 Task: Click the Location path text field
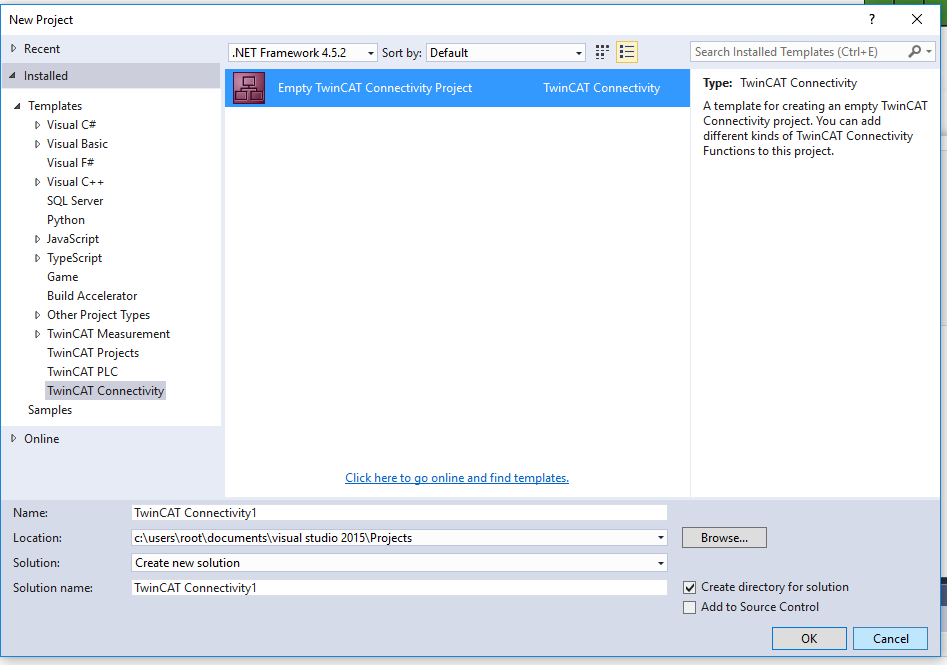coord(393,538)
